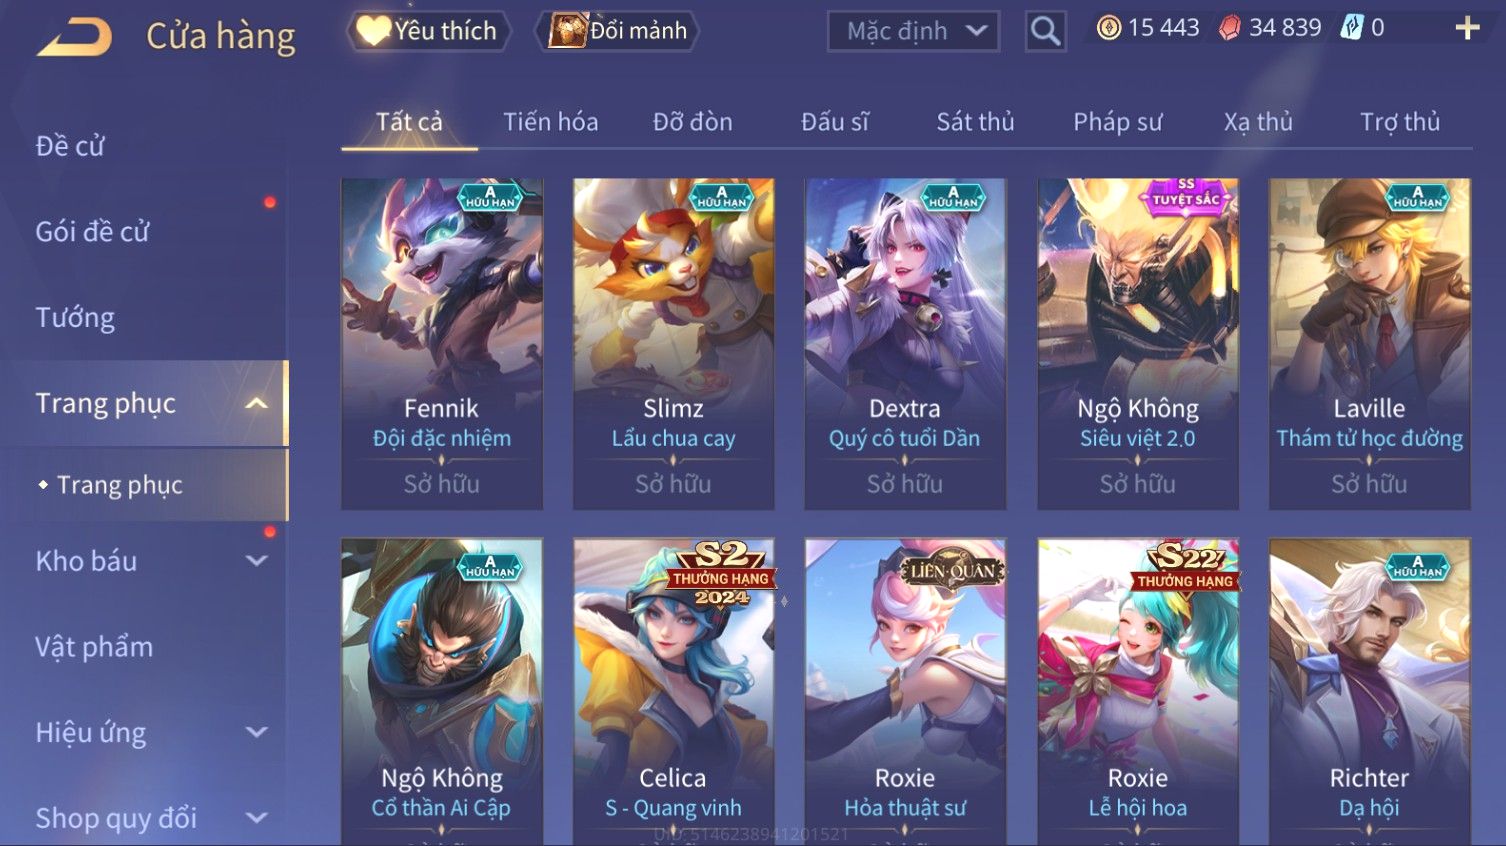Select Dextra Quý cô tuổi Dần skin
The image size is (1506, 846).
tap(905, 344)
